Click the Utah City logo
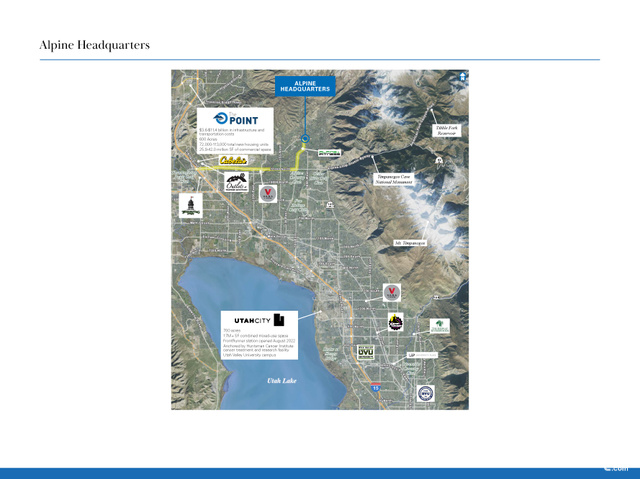The width and height of the screenshot is (640, 479). pyautogui.click(x=259, y=320)
